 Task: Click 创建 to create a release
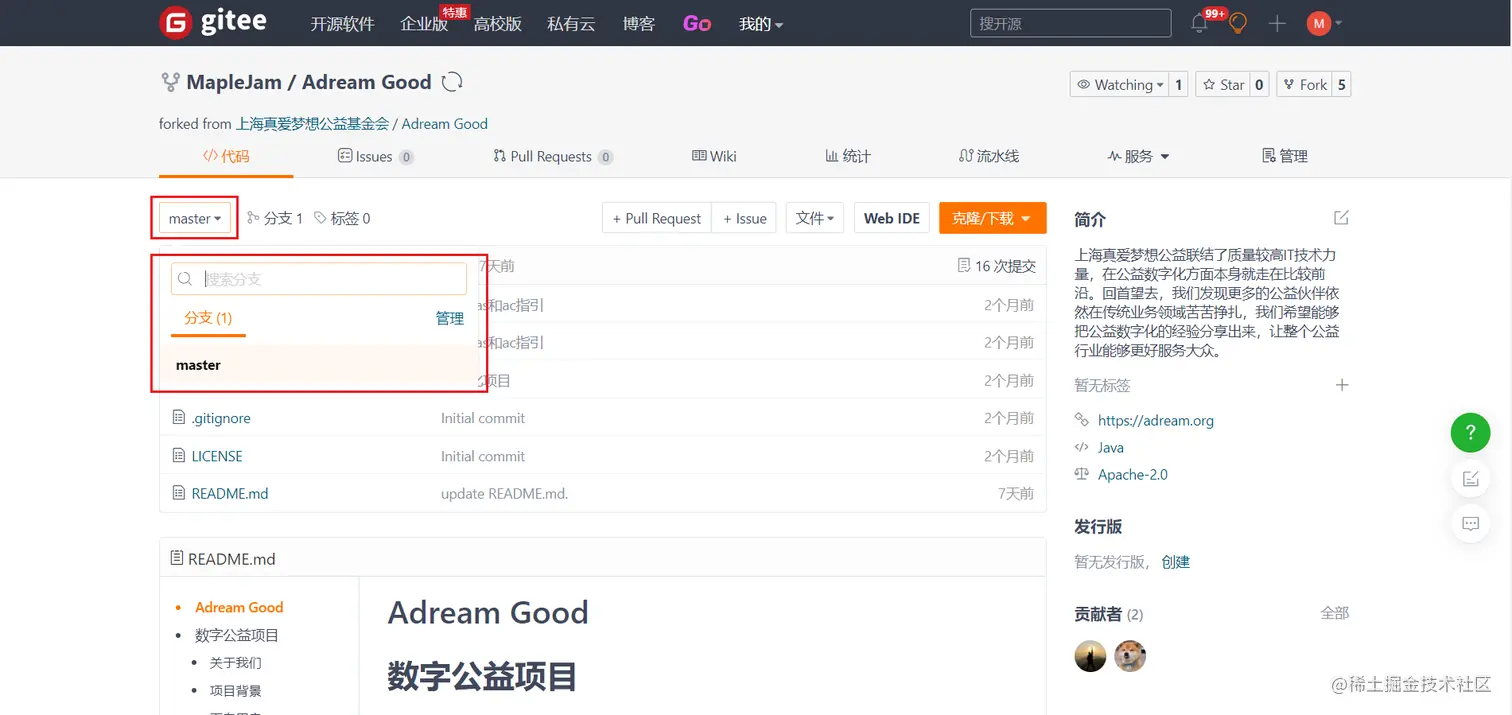pos(1176,562)
